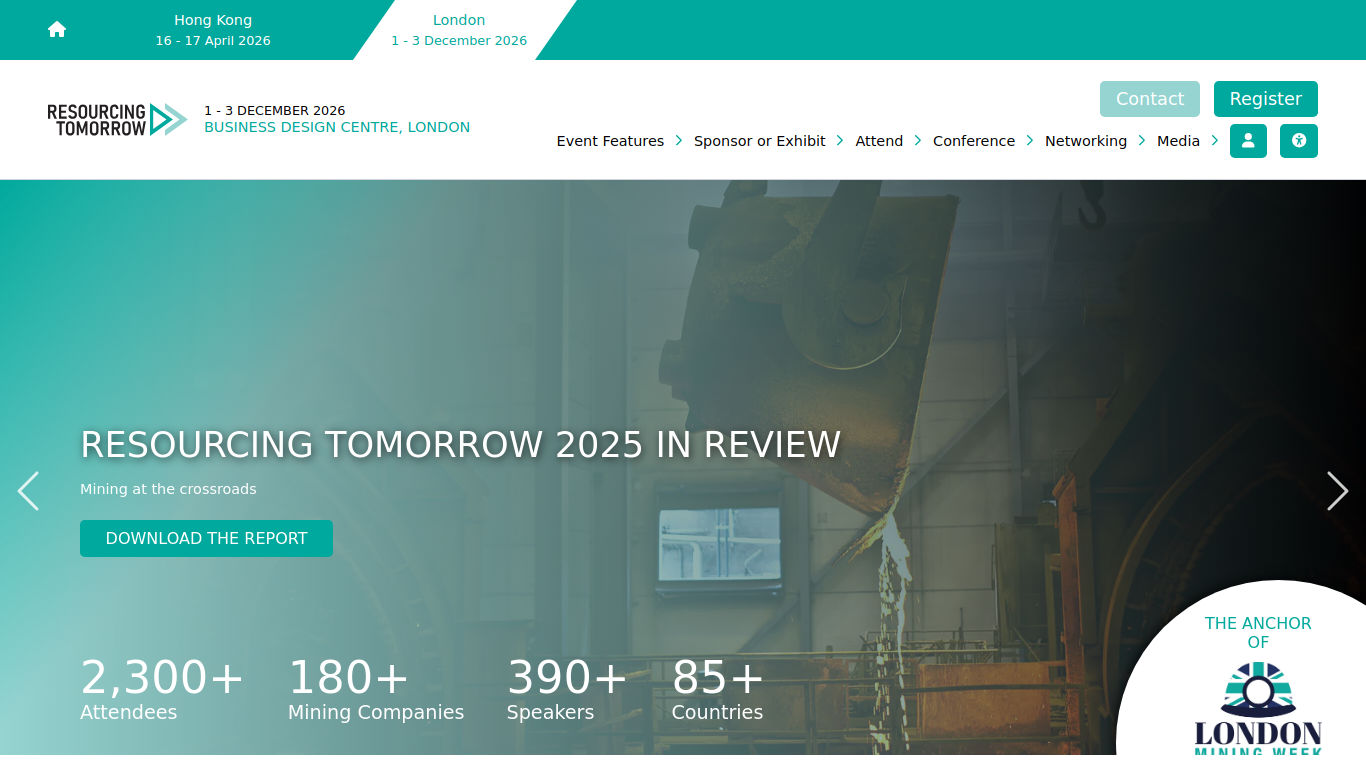
Task: Click the Register button
Action: tap(1266, 99)
